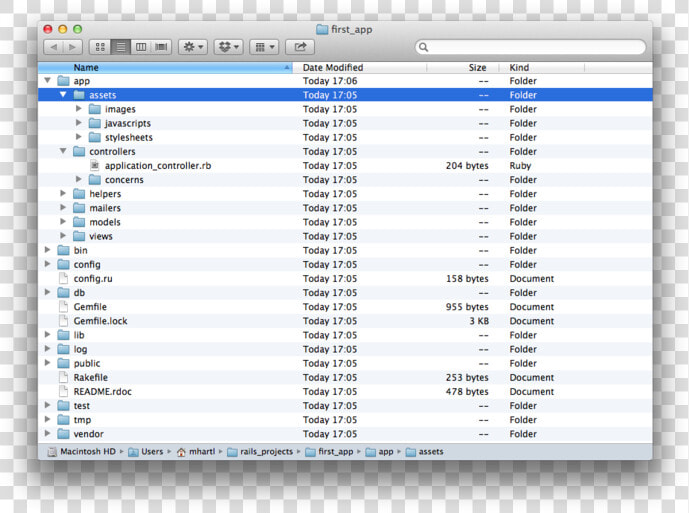Click the app folder icon
689x513 pixels.
tap(64, 81)
